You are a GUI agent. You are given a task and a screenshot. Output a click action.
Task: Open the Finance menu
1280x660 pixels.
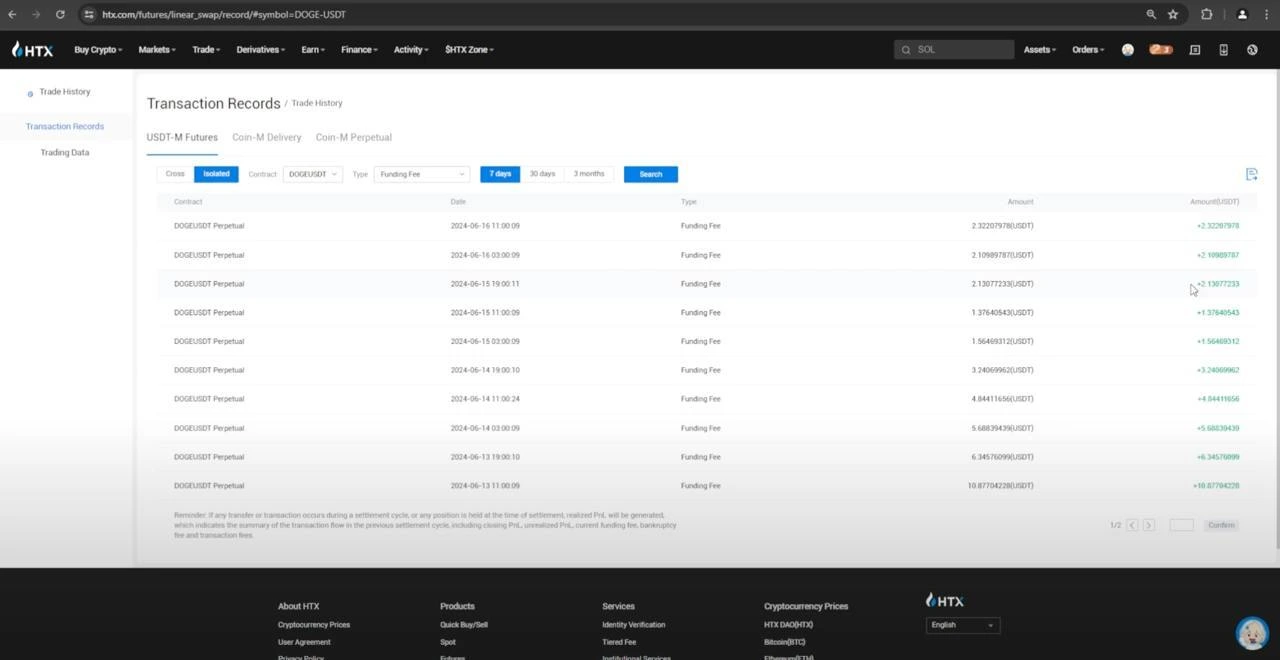pyautogui.click(x=360, y=49)
